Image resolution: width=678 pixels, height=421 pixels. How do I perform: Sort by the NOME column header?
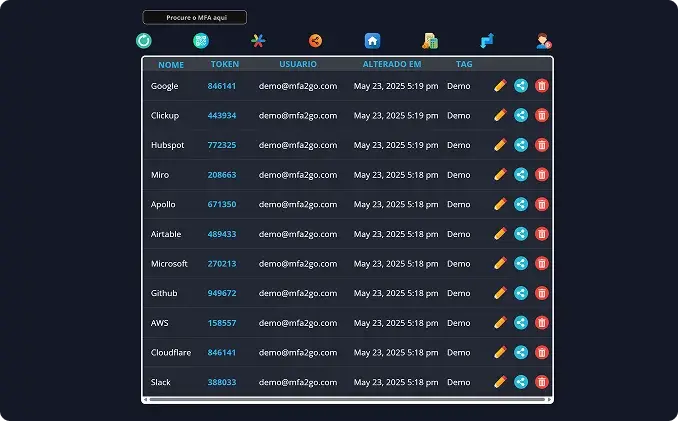(171, 65)
